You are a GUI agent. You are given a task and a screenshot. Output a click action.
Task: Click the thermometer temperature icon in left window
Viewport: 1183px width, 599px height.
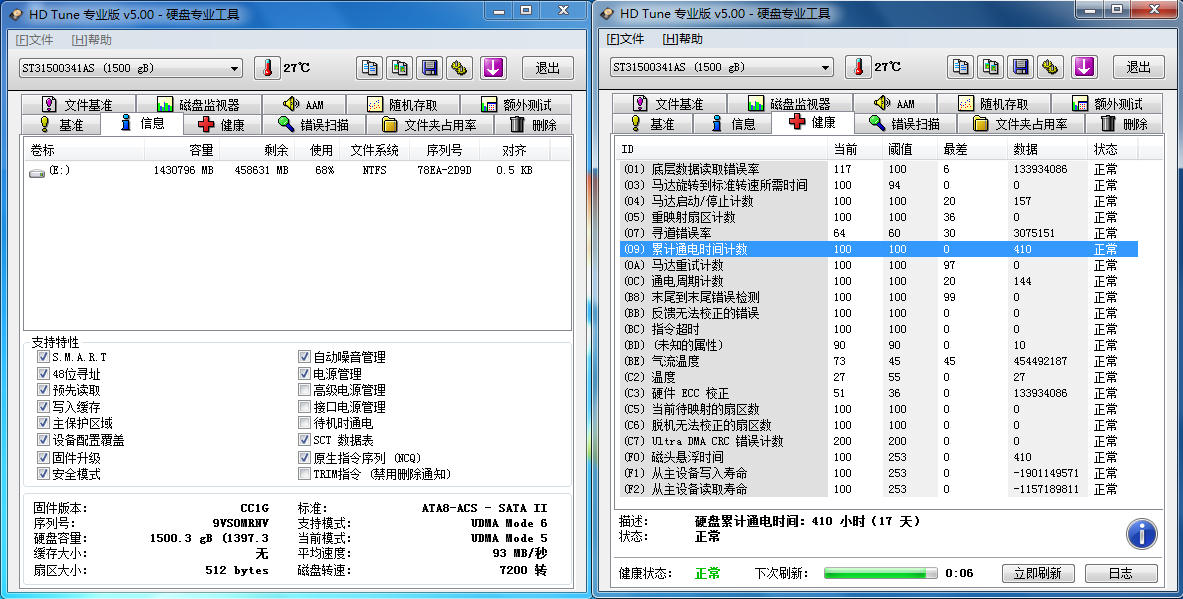pos(267,68)
